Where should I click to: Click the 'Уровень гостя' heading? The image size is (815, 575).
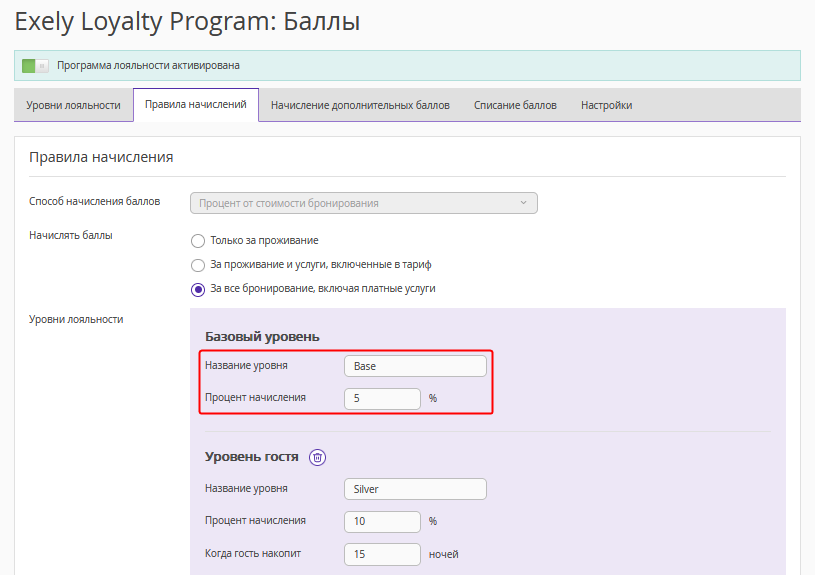252,457
